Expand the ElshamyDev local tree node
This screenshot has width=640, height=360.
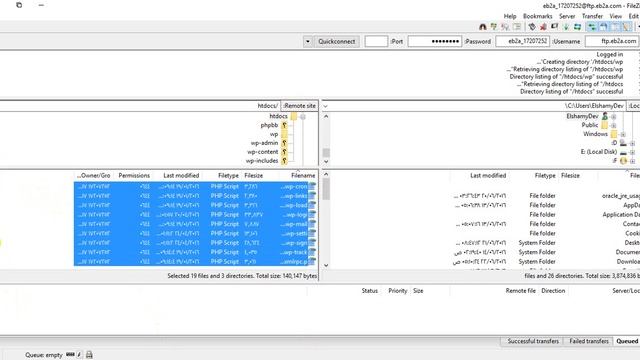click(x=613, y=117)
